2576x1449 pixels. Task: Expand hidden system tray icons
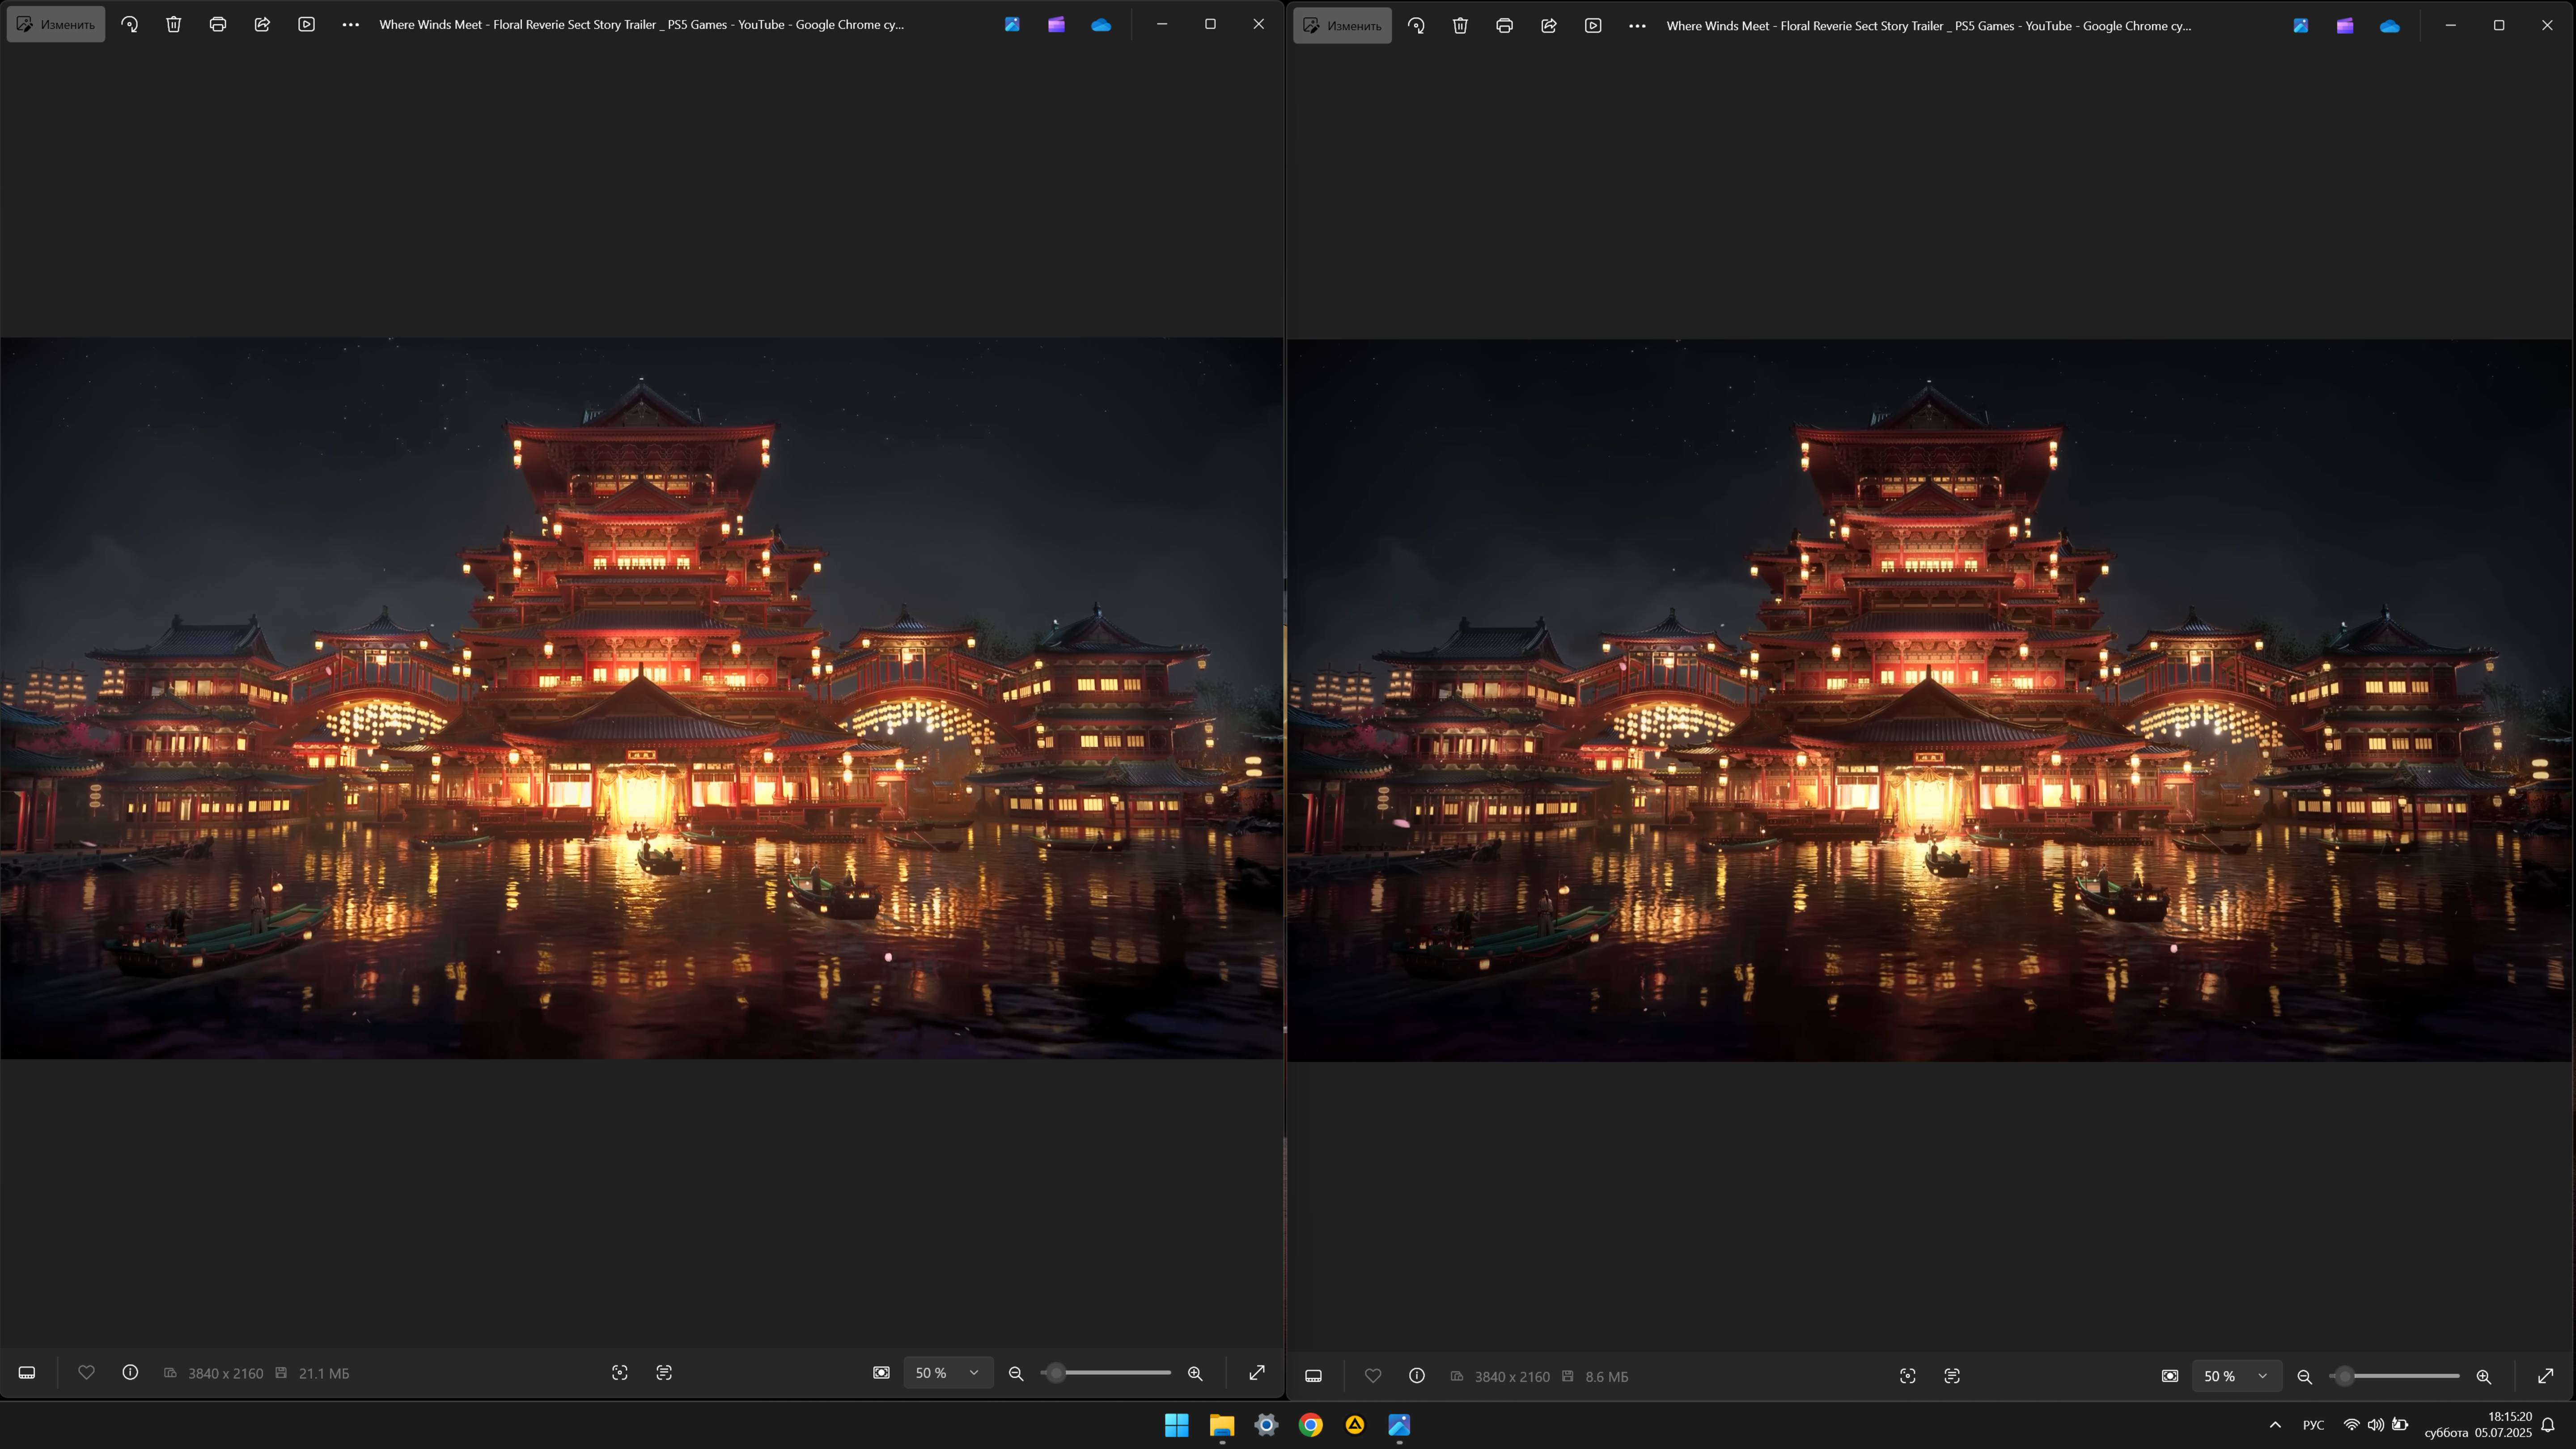pos(2275,1425)
